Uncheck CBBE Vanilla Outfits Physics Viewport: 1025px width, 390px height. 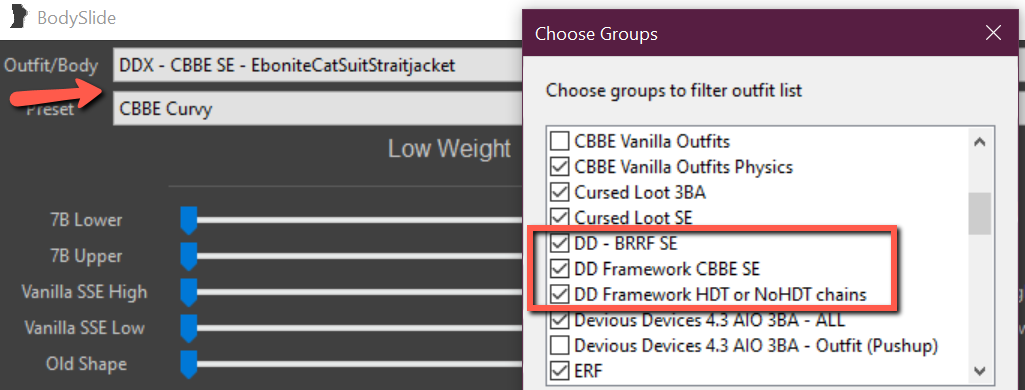559,167
